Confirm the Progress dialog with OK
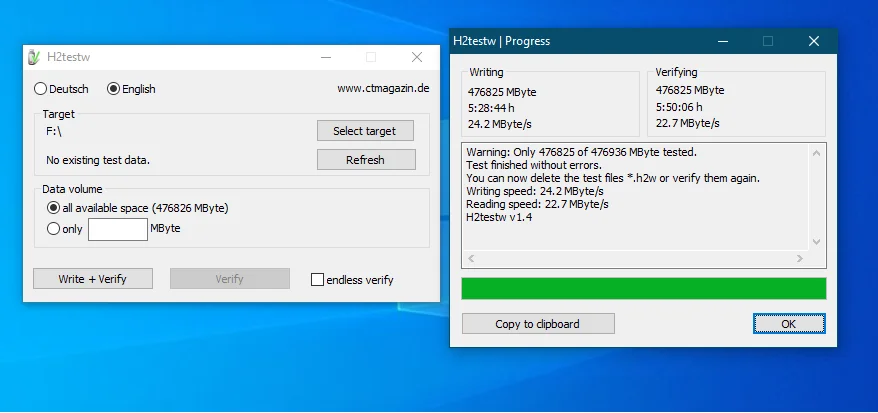 tap(789, 324)
